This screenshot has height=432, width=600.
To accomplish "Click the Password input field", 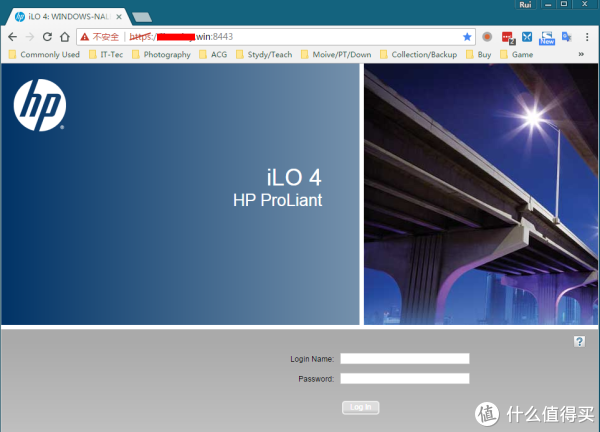I will pyautogui.click(x=405, y=378).
